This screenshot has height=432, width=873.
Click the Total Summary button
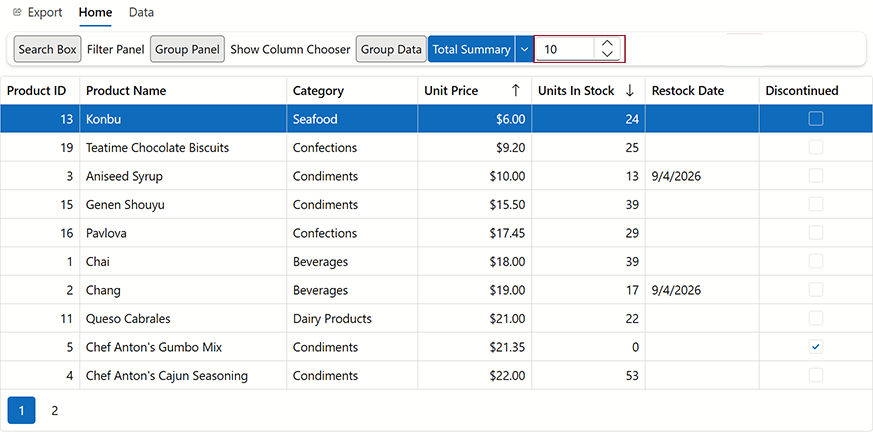click(x=472, y=49)
